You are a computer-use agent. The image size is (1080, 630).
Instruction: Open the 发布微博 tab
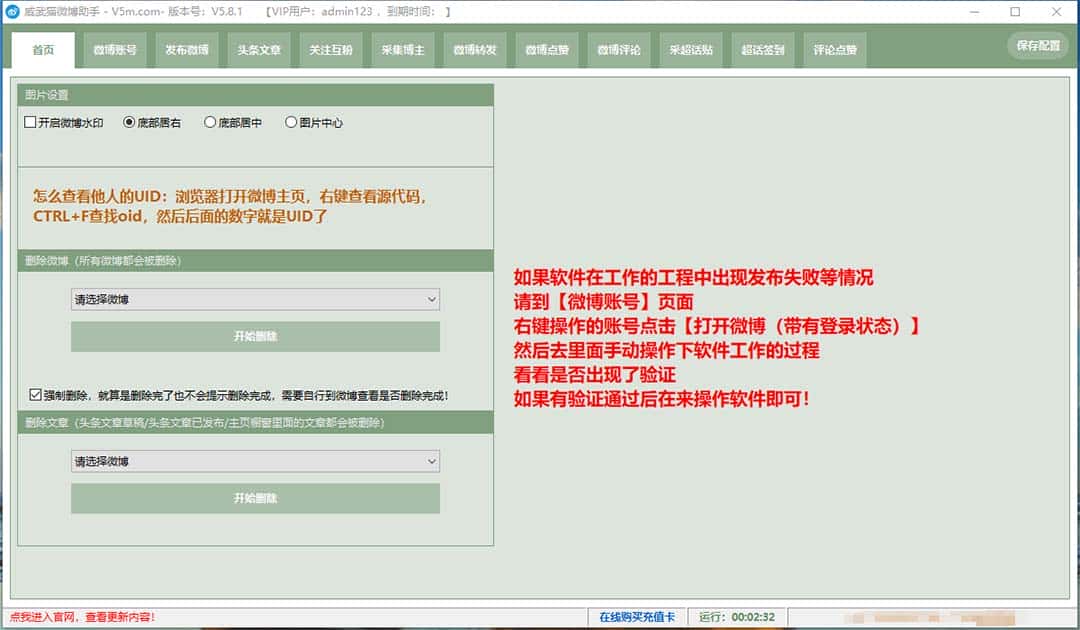tap(186, 49)
